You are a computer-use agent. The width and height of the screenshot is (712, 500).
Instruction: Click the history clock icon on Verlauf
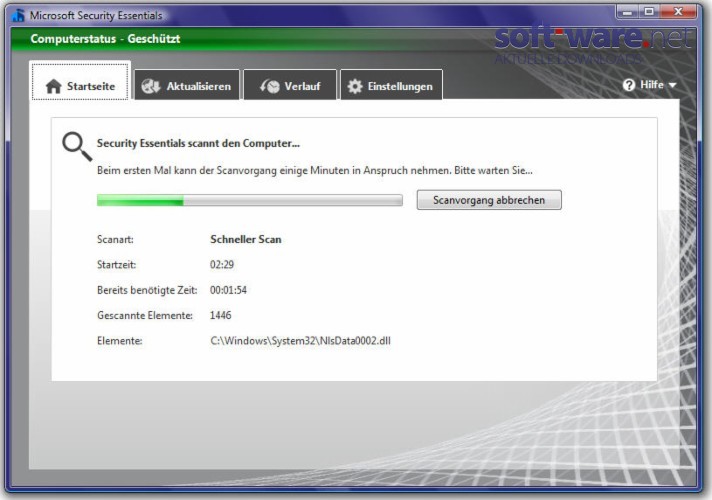pyautogui.click(x=270, y=86)
